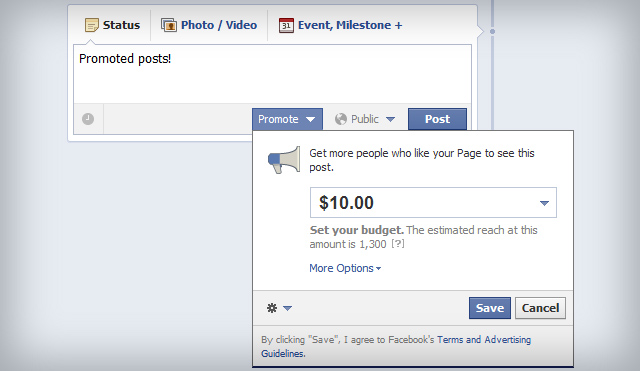Open the schedule clock icon
The height and width of the screenshot is (371, 640).
tap(88, 119)
